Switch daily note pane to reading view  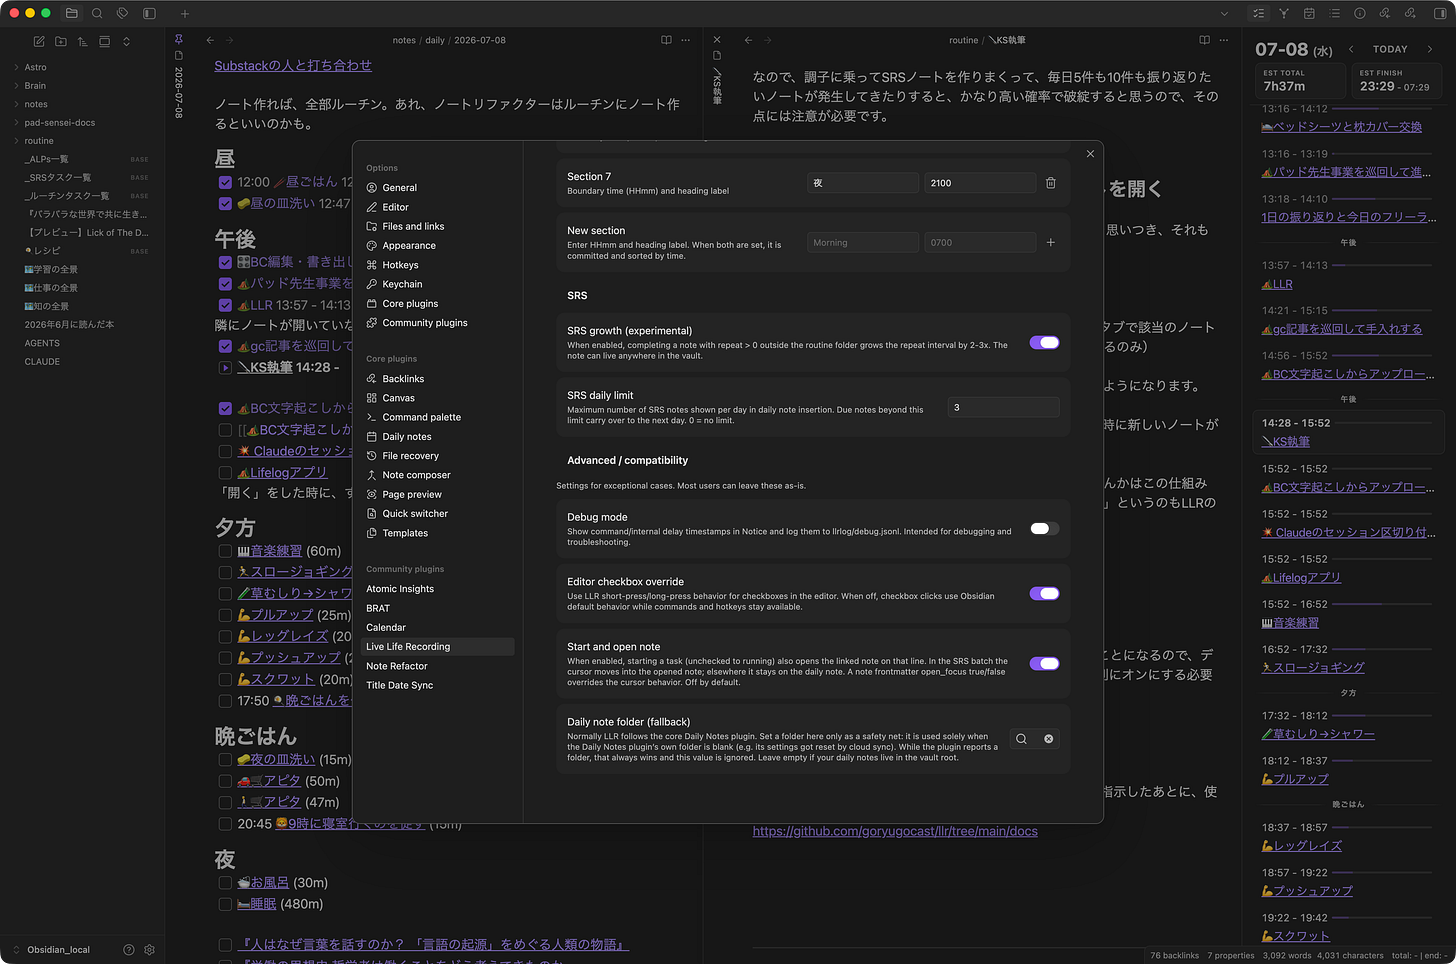666,40
